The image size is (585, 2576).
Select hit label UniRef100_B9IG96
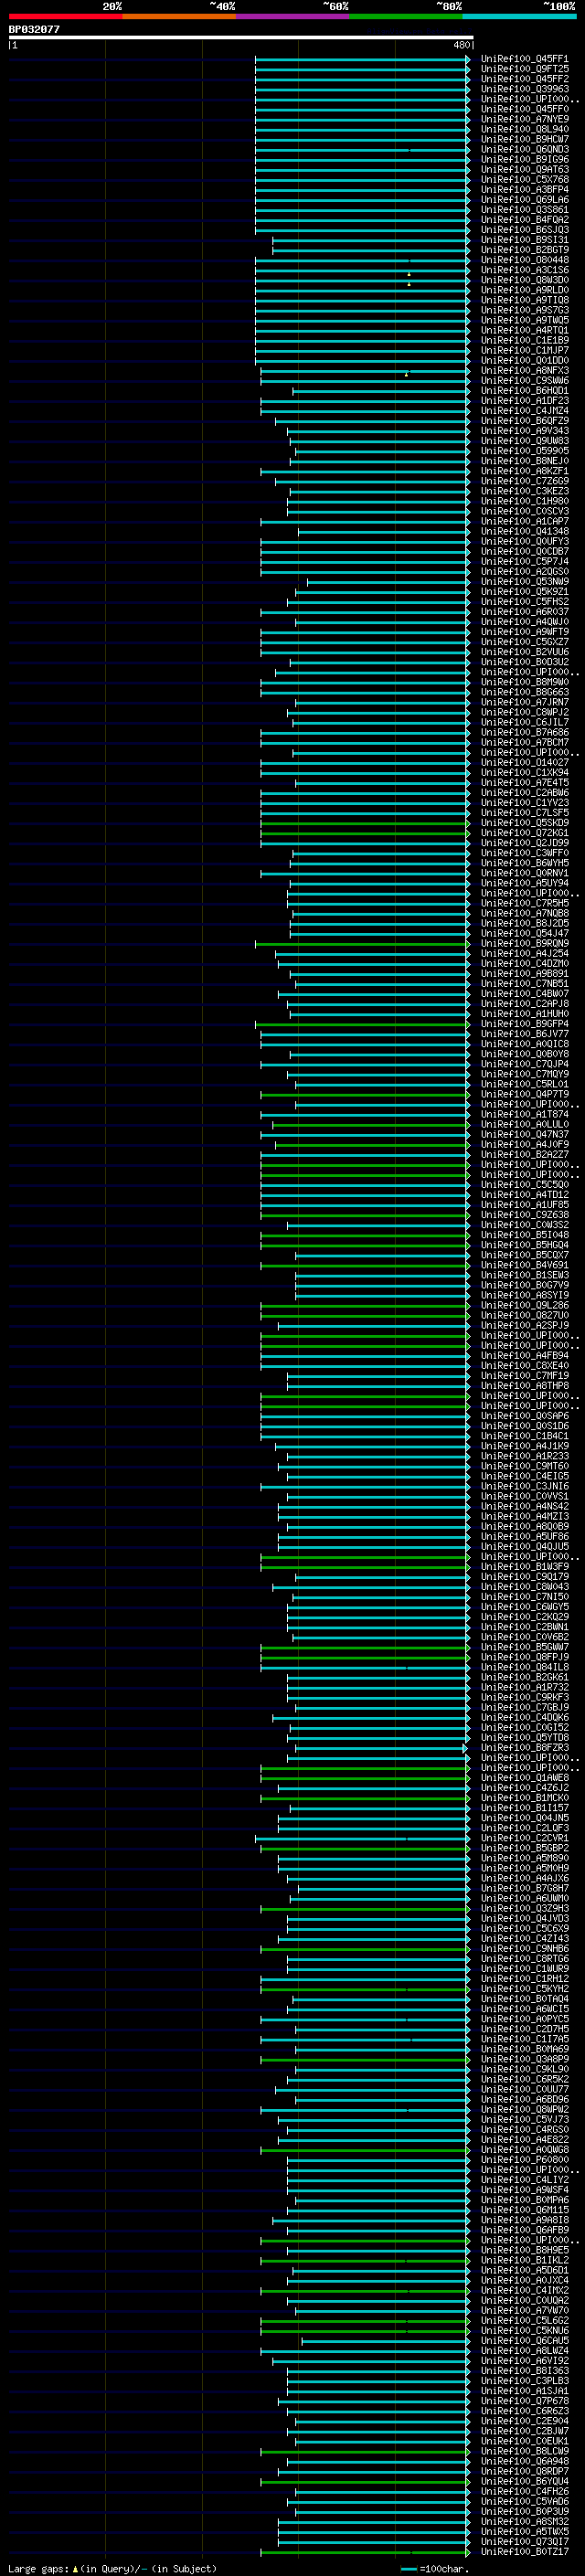[x=524, y=159]
